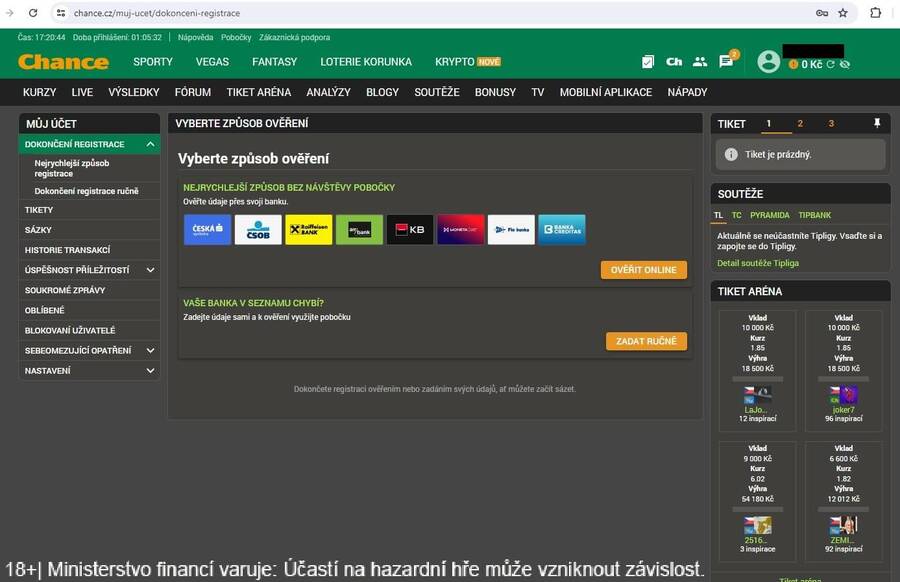900x582 pixels.
Task: Open VÝSLEDKY page
Action: (134, 92)
